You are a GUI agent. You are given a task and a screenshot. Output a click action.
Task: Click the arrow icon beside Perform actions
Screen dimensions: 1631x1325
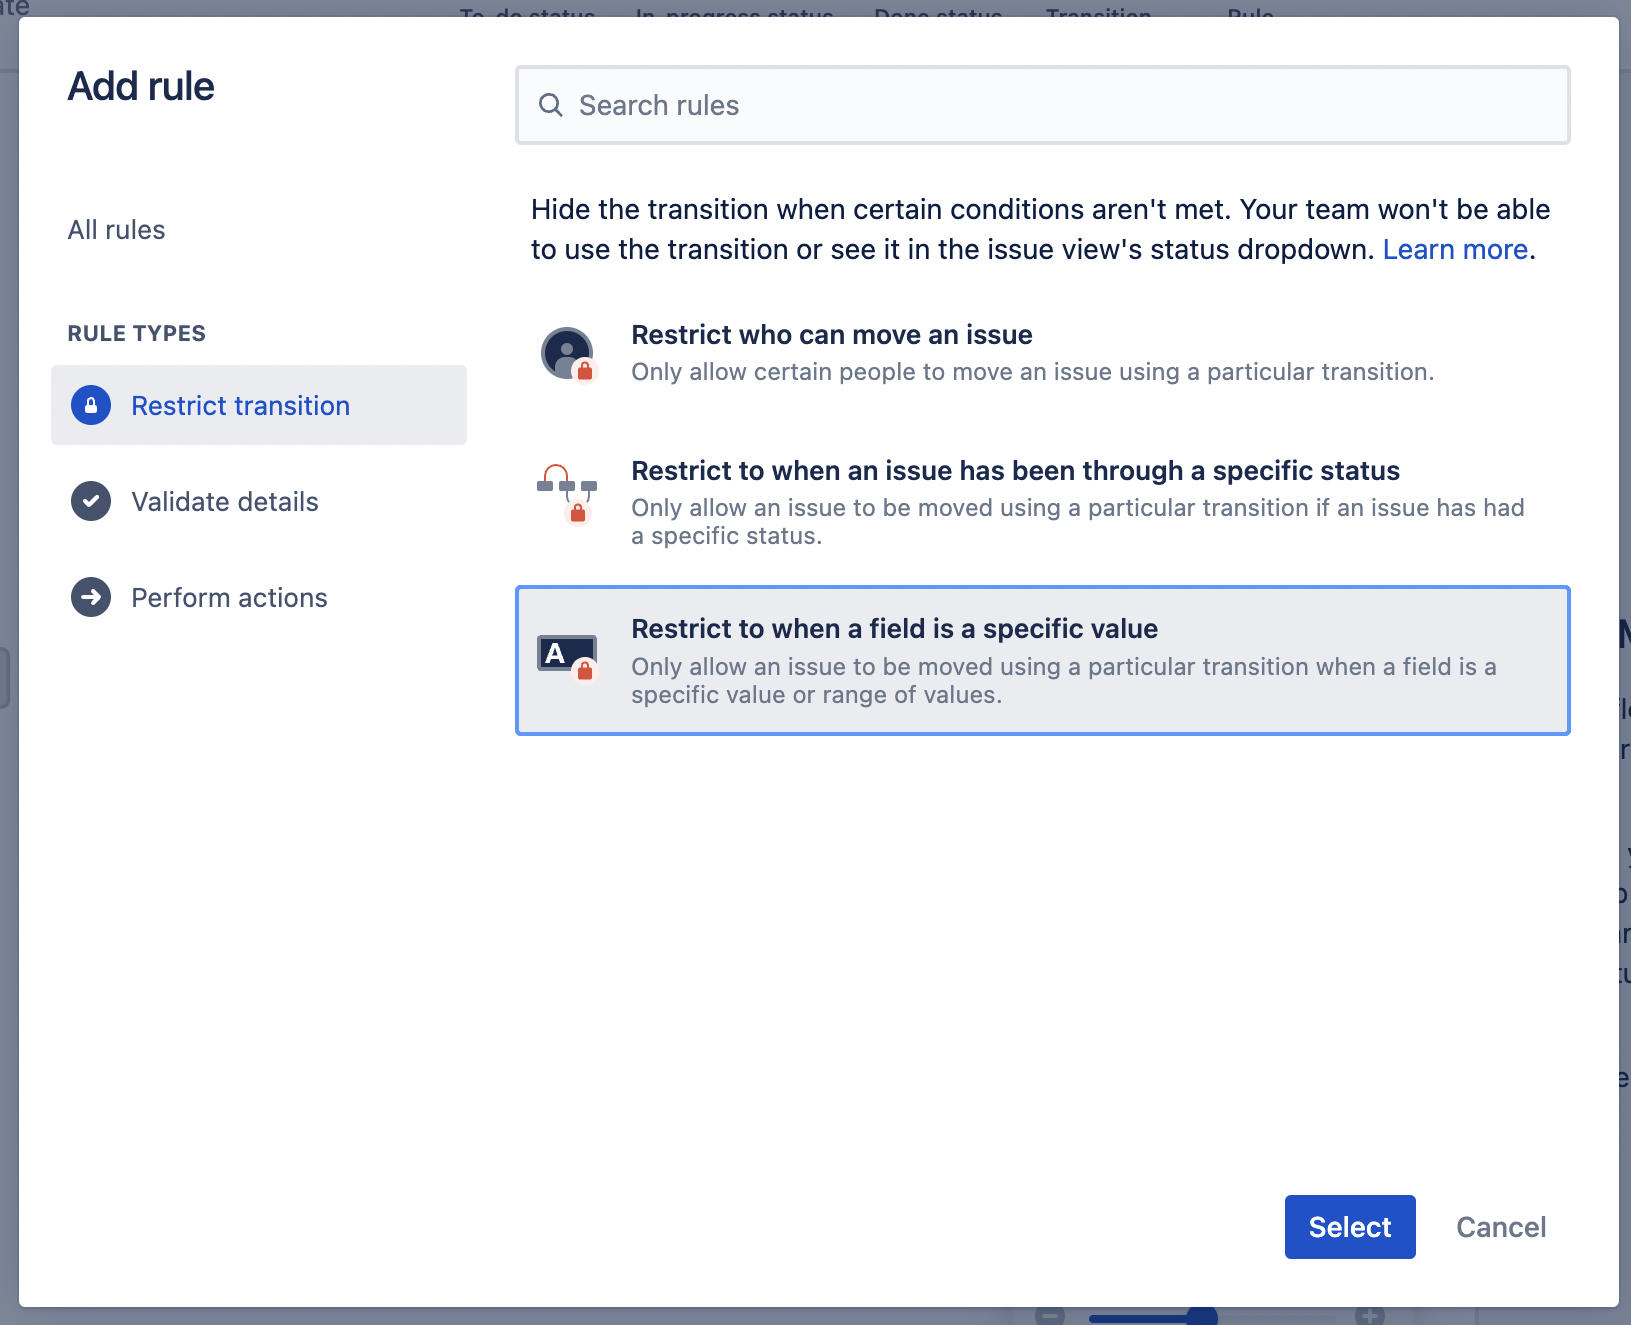point(91,597)
